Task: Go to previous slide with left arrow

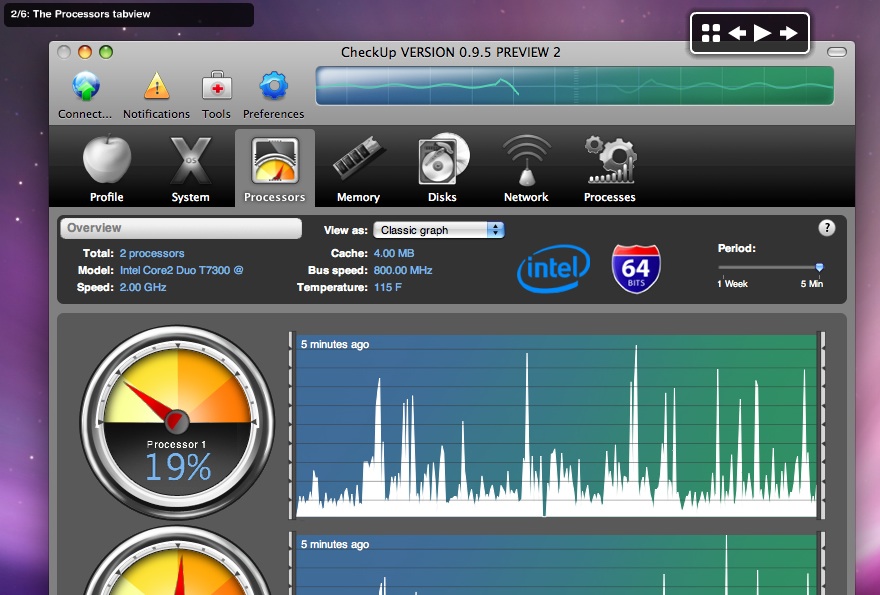Action: 737,33
